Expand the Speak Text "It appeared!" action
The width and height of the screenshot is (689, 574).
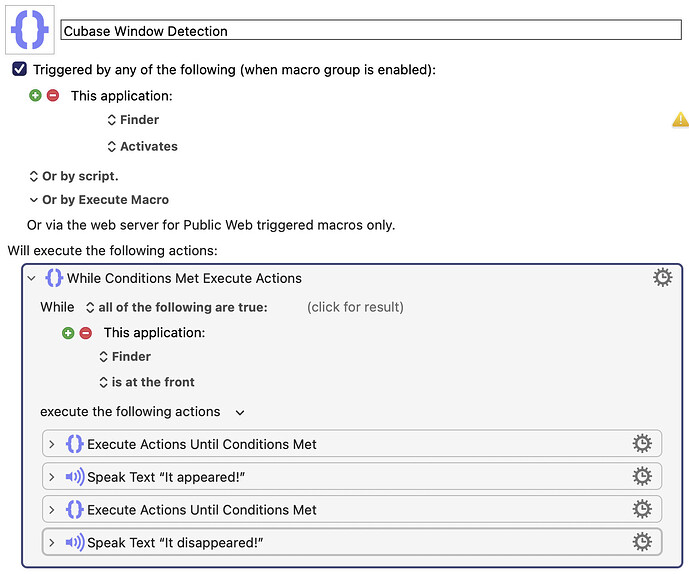(x=51, y=477)
